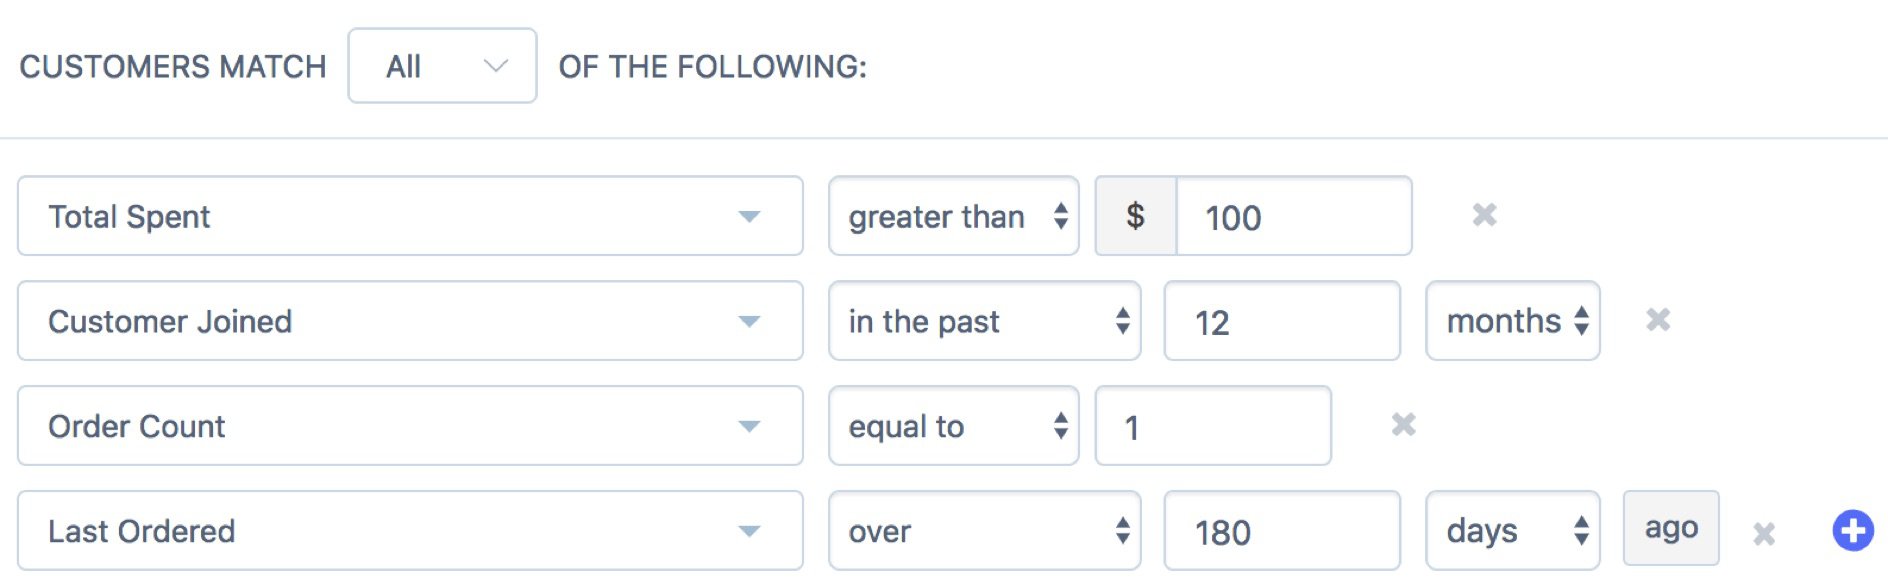Open the over operator dropdown

tap(984, 531)
